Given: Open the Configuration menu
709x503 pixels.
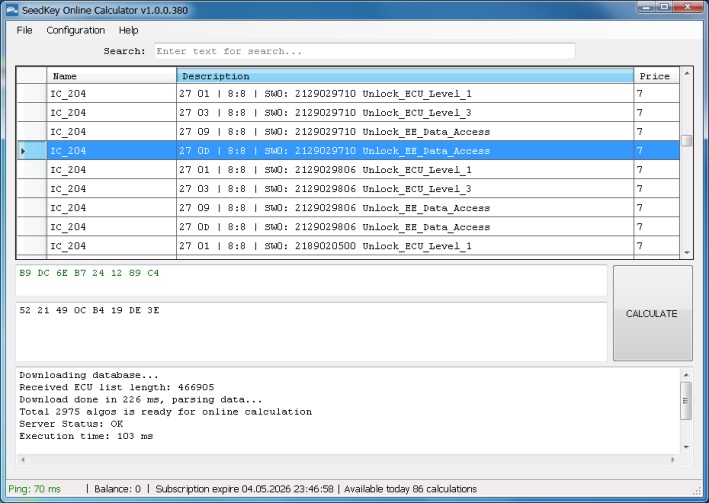Looking at the screenshot, I should (x=76, y=30).
